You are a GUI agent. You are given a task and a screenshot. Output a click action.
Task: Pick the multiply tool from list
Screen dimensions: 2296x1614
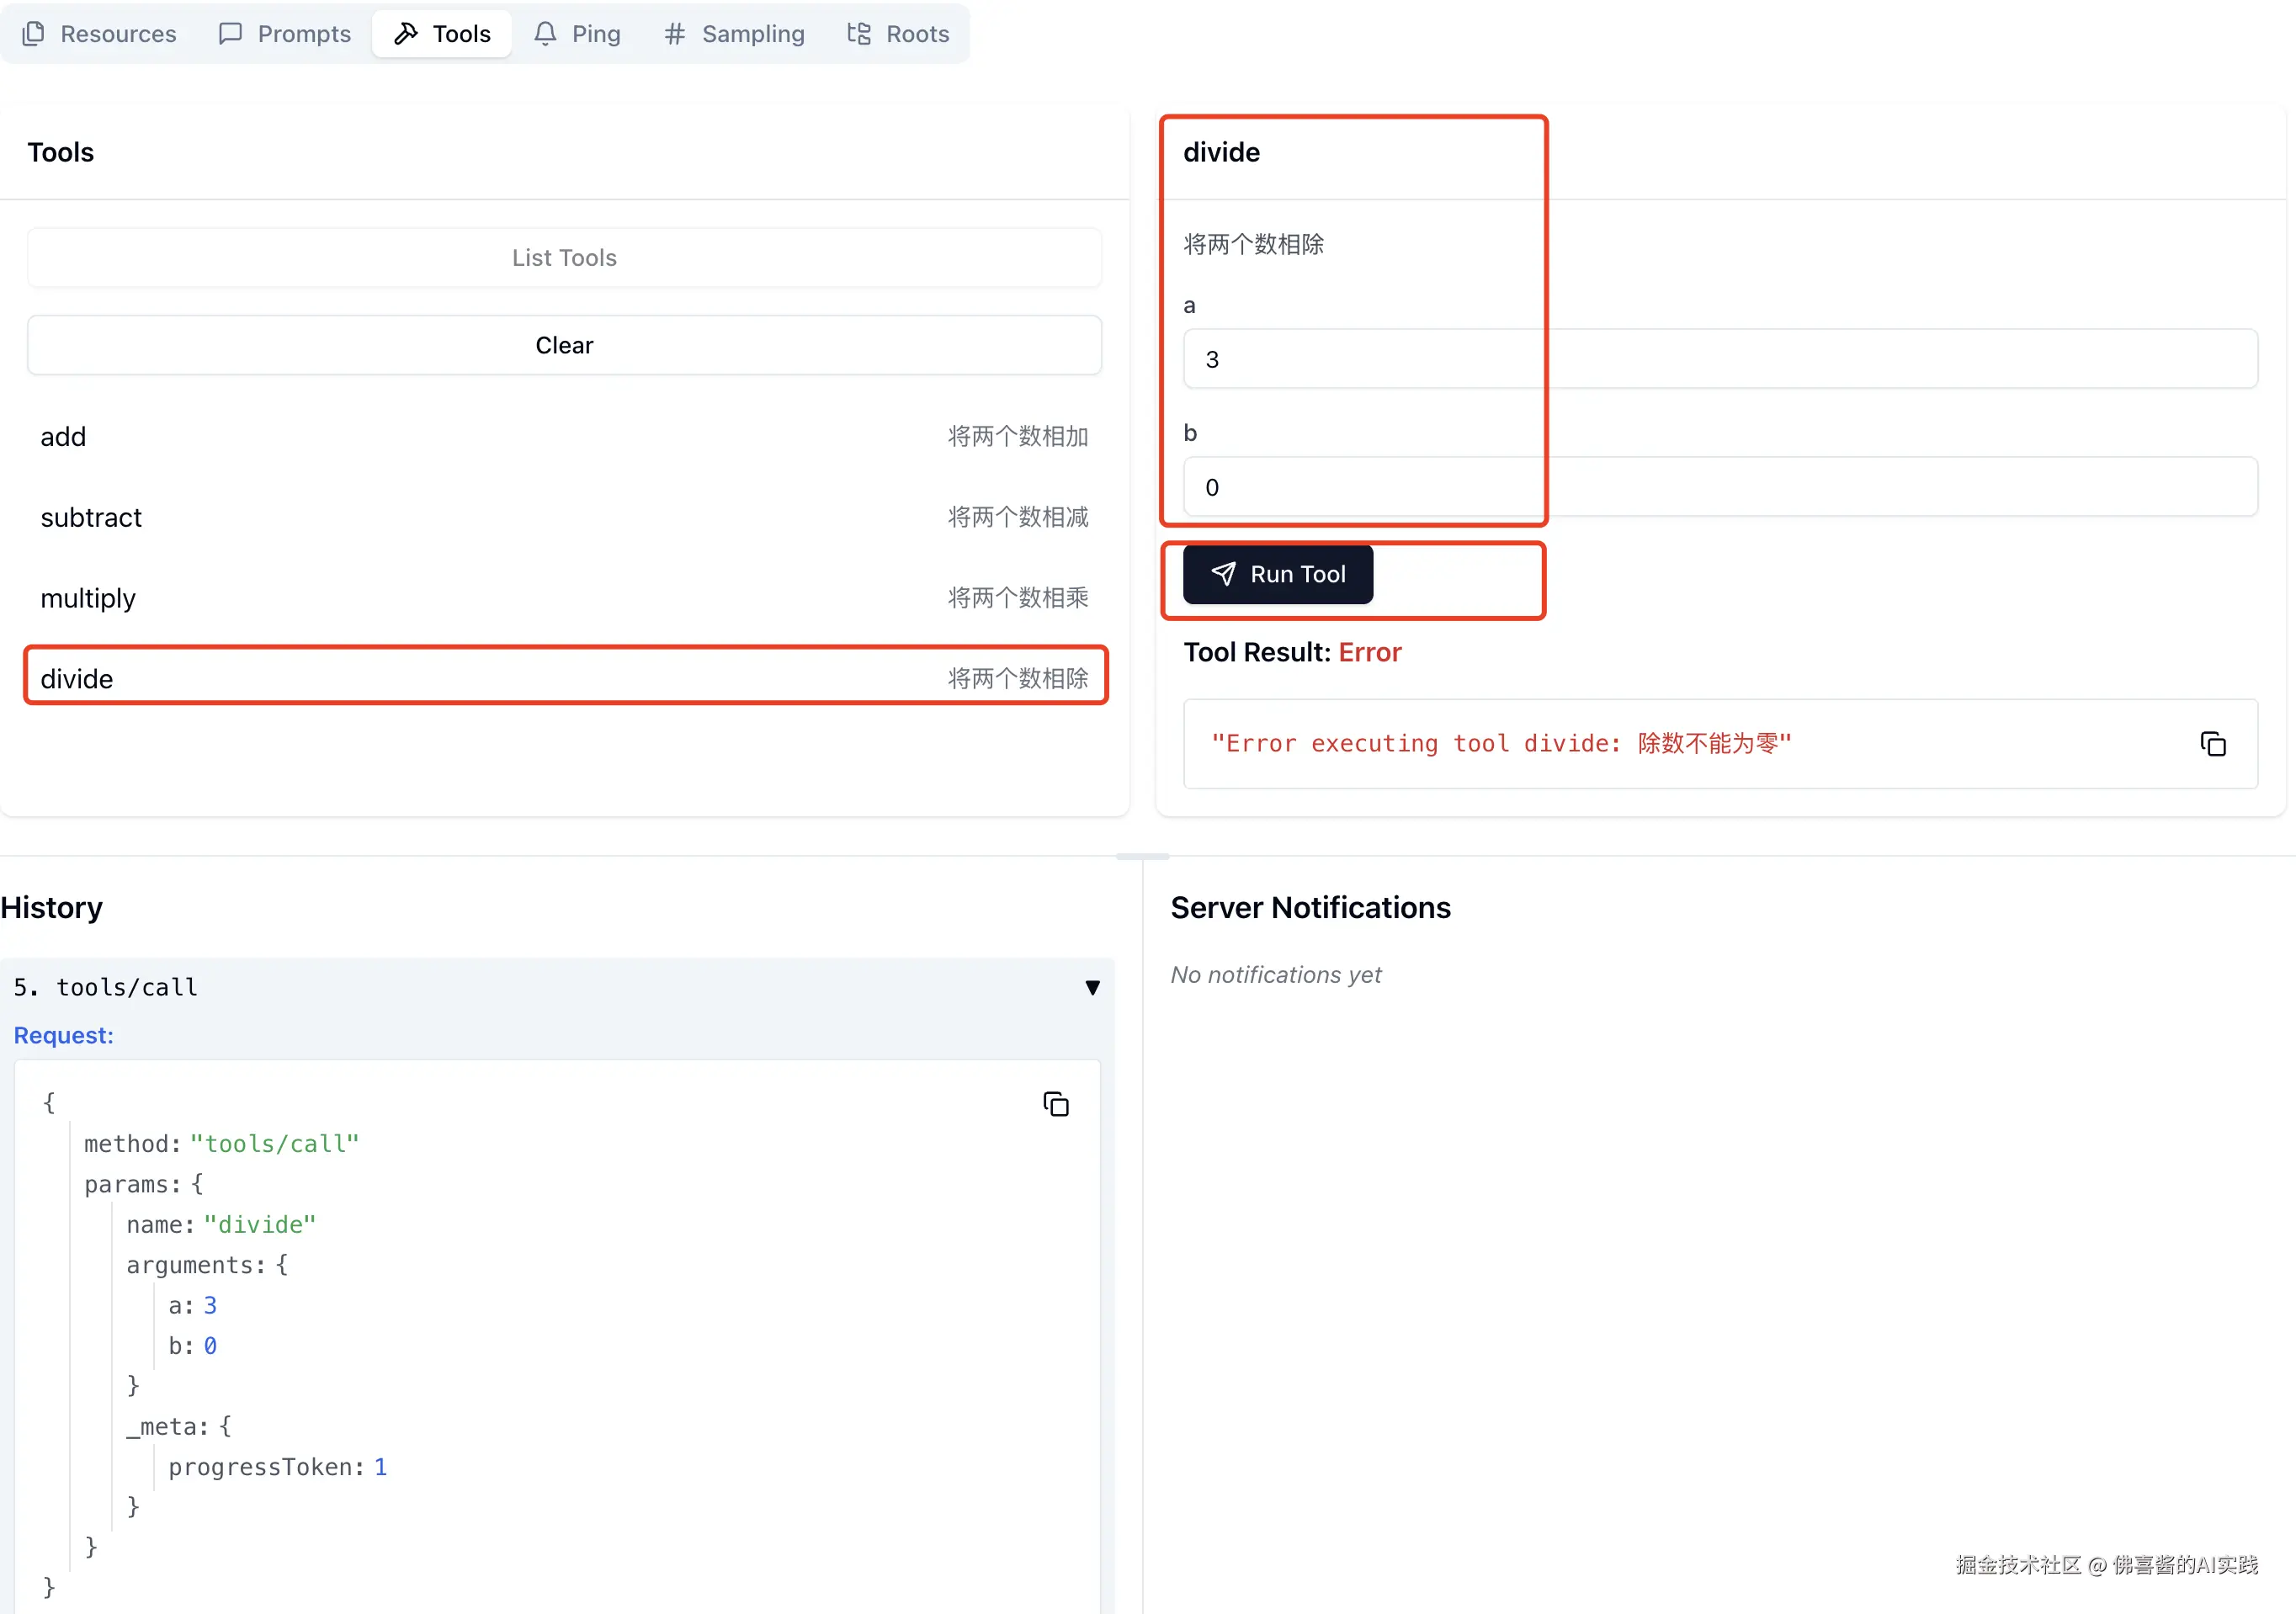[x=564, y=598]
